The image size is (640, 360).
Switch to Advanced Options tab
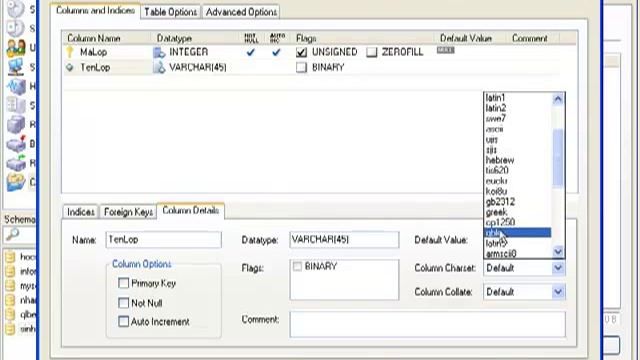(x=241, y=12)
